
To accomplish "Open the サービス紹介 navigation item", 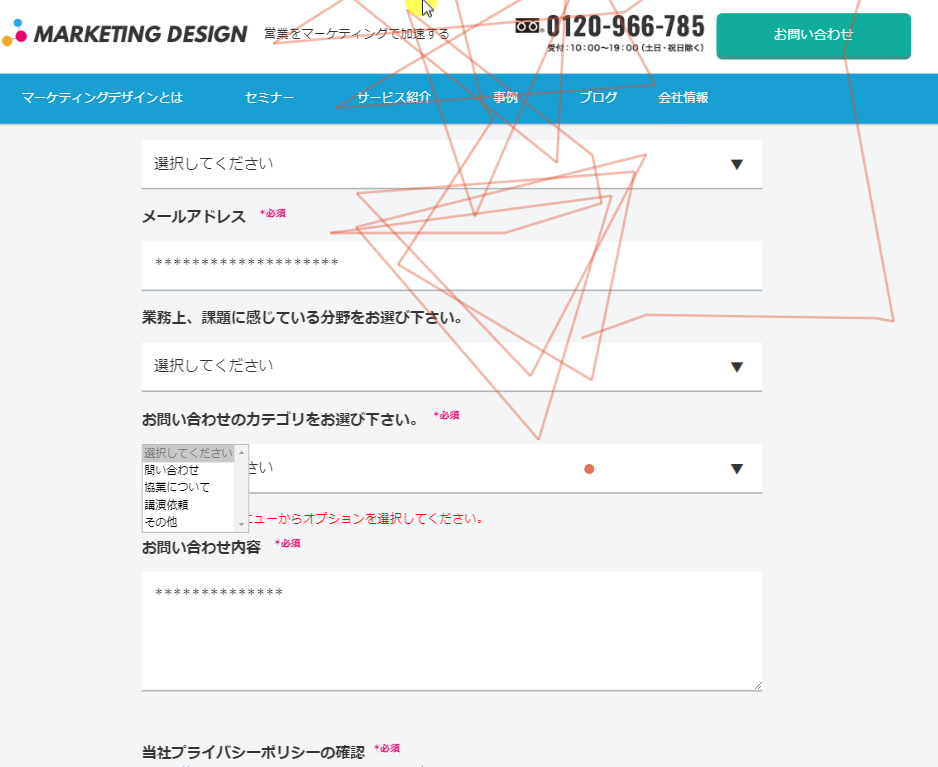I will pyautogui.click(x=394, y=98).
